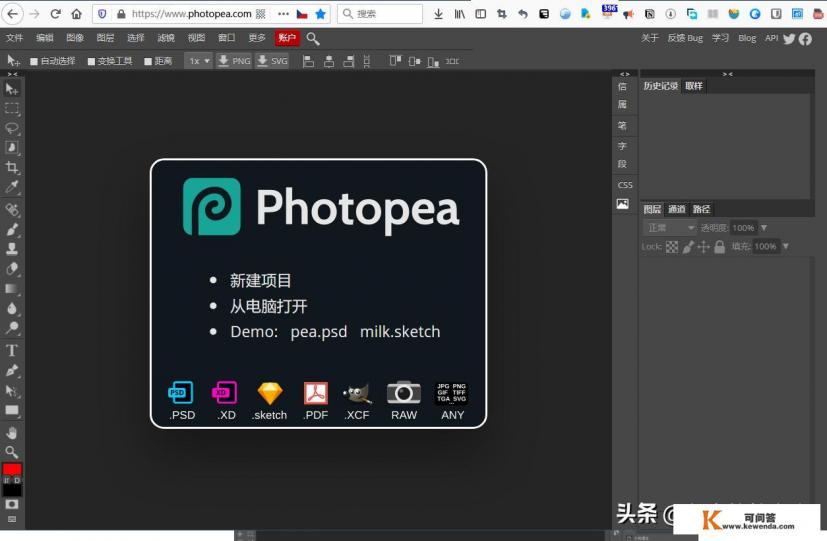Select the Eraser tool
827x541 pixels.
12,269
